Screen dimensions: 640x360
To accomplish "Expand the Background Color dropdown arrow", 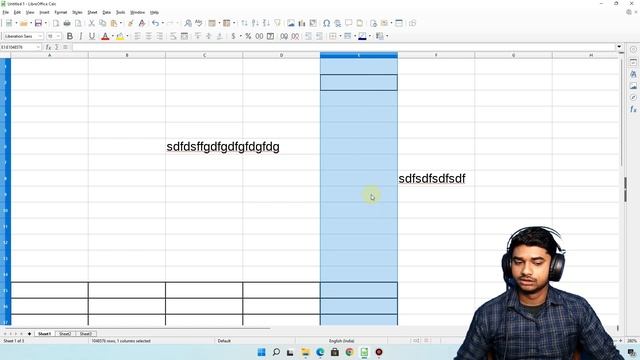I will 127,36.
